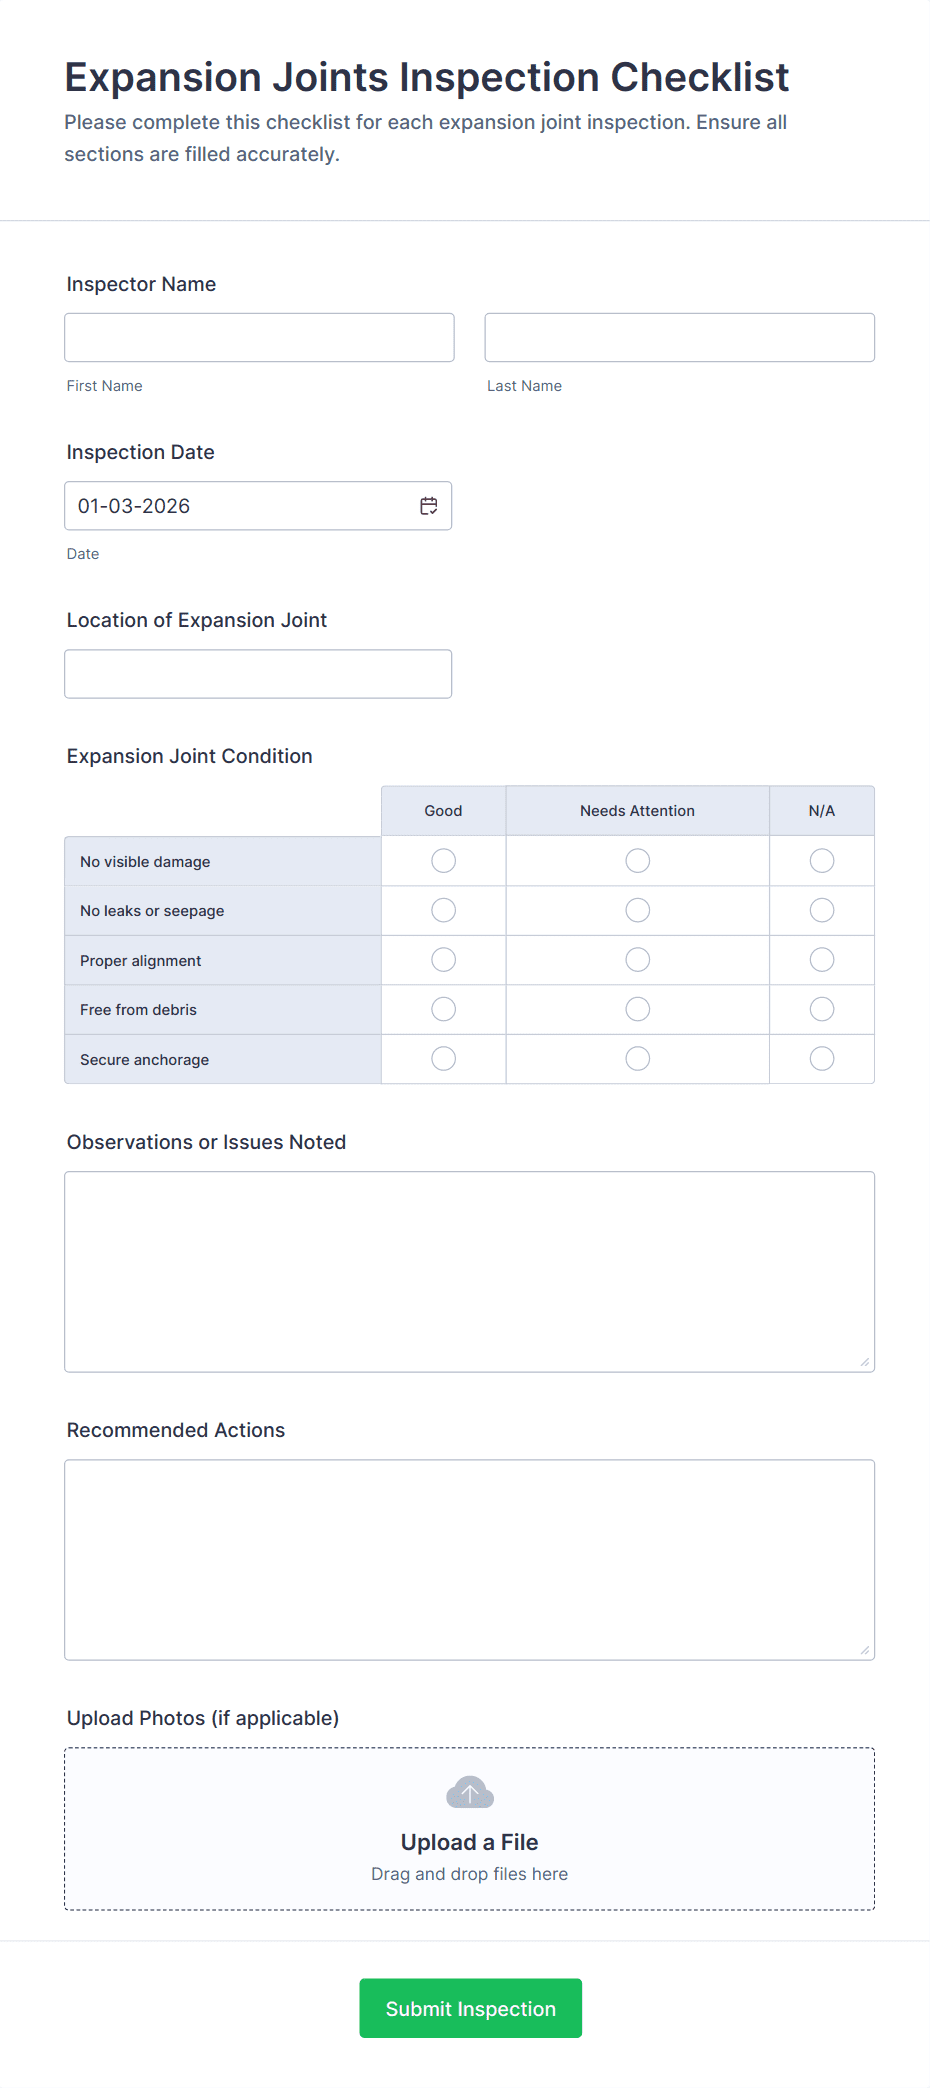
Task: Mark N/A for No visible damage
Action: pyautogui.click(x=821, y=860)
